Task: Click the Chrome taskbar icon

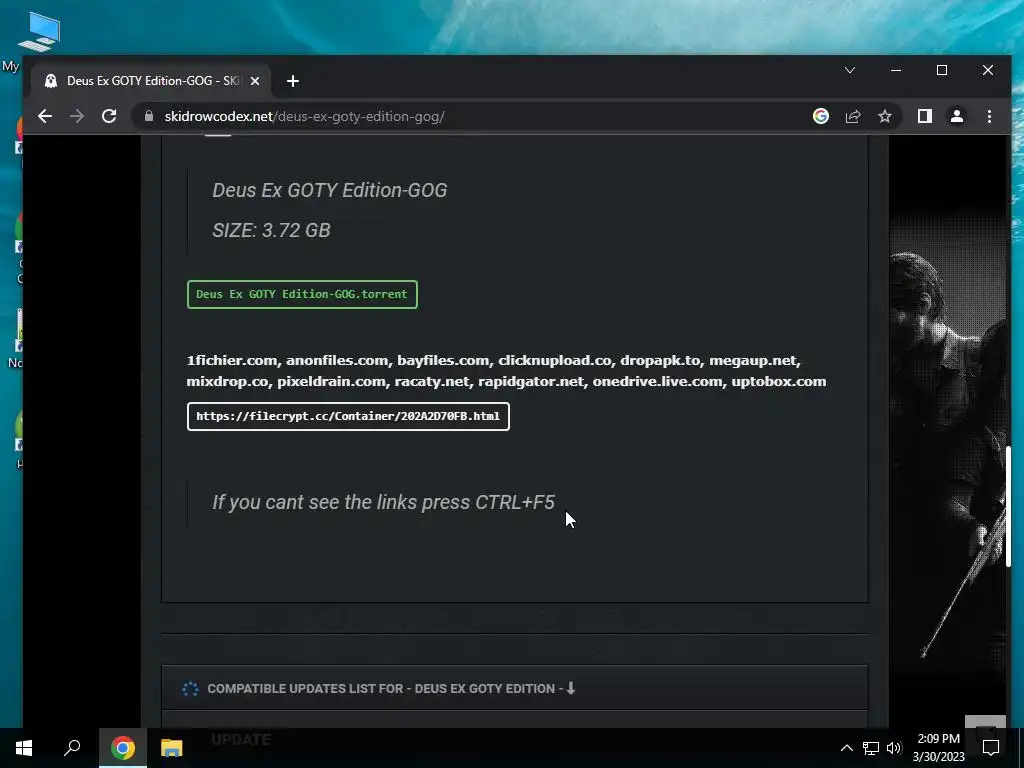Action: 123,748
